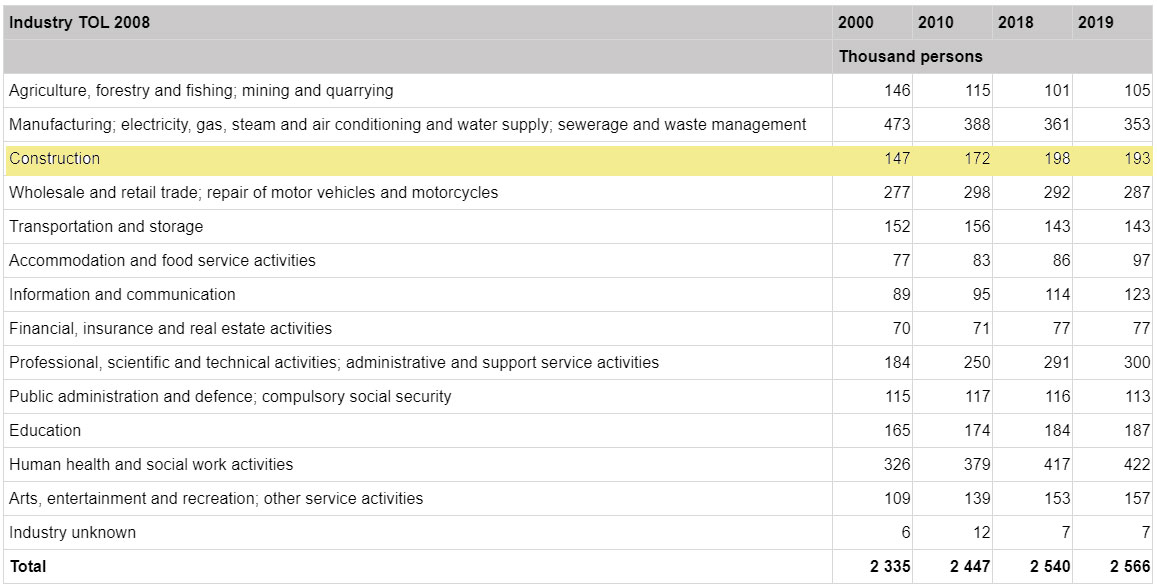Click the Industry unknown row label

pyautogui.click(x=70, y=532)
